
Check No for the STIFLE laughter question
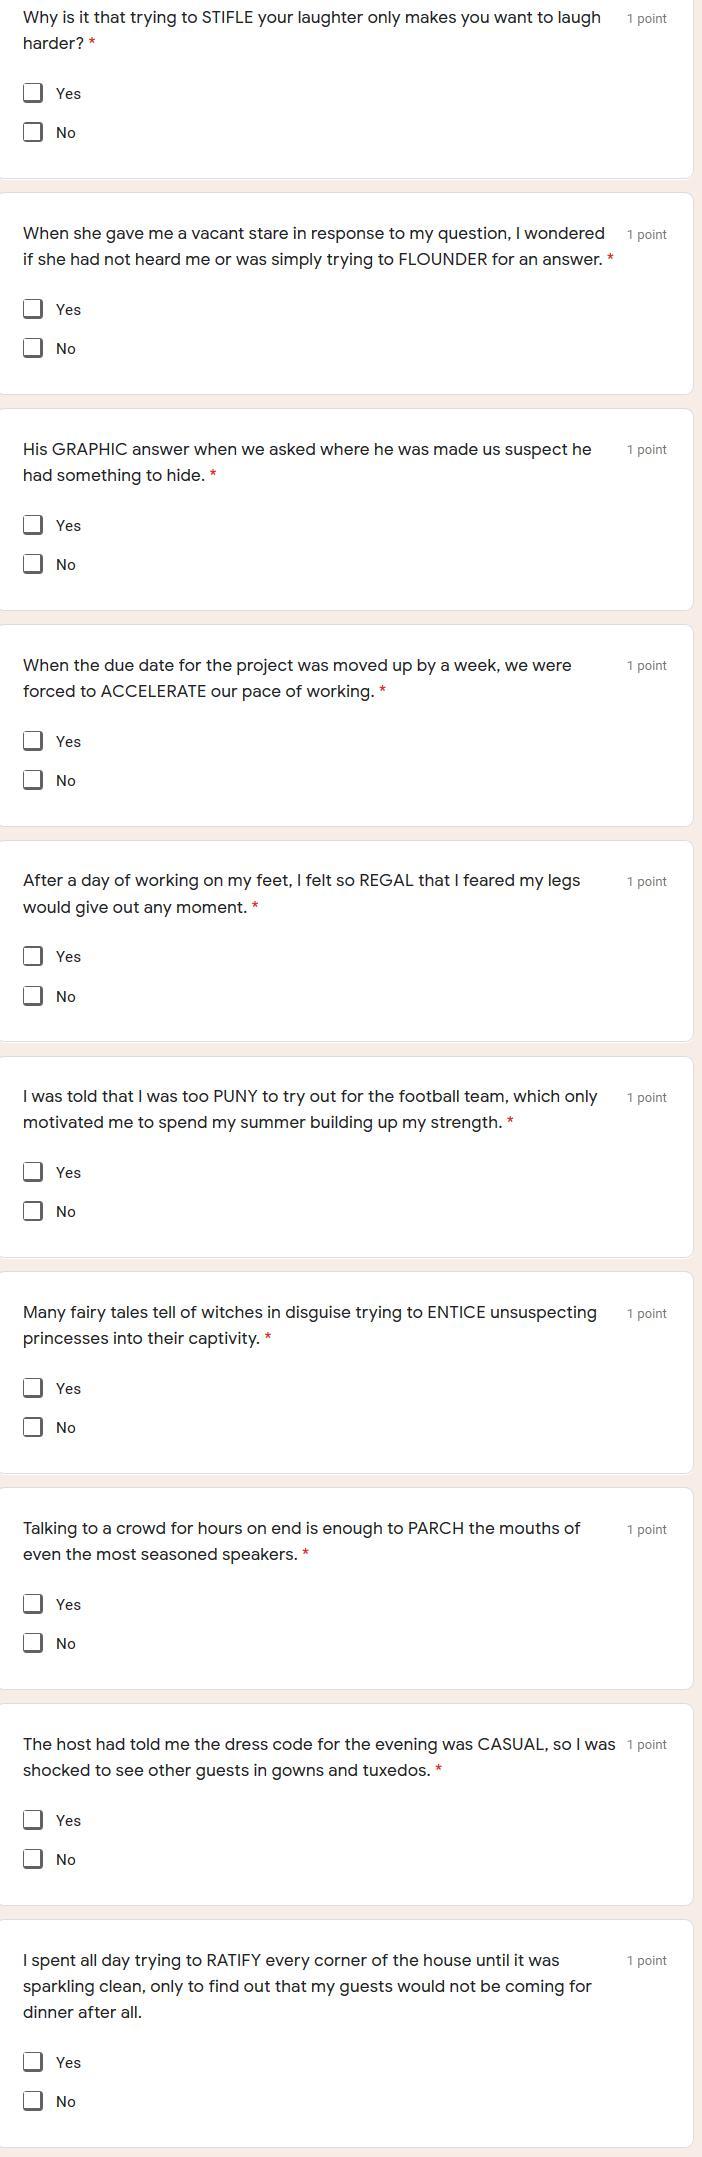pyautogui.click(x=33, y=132)
